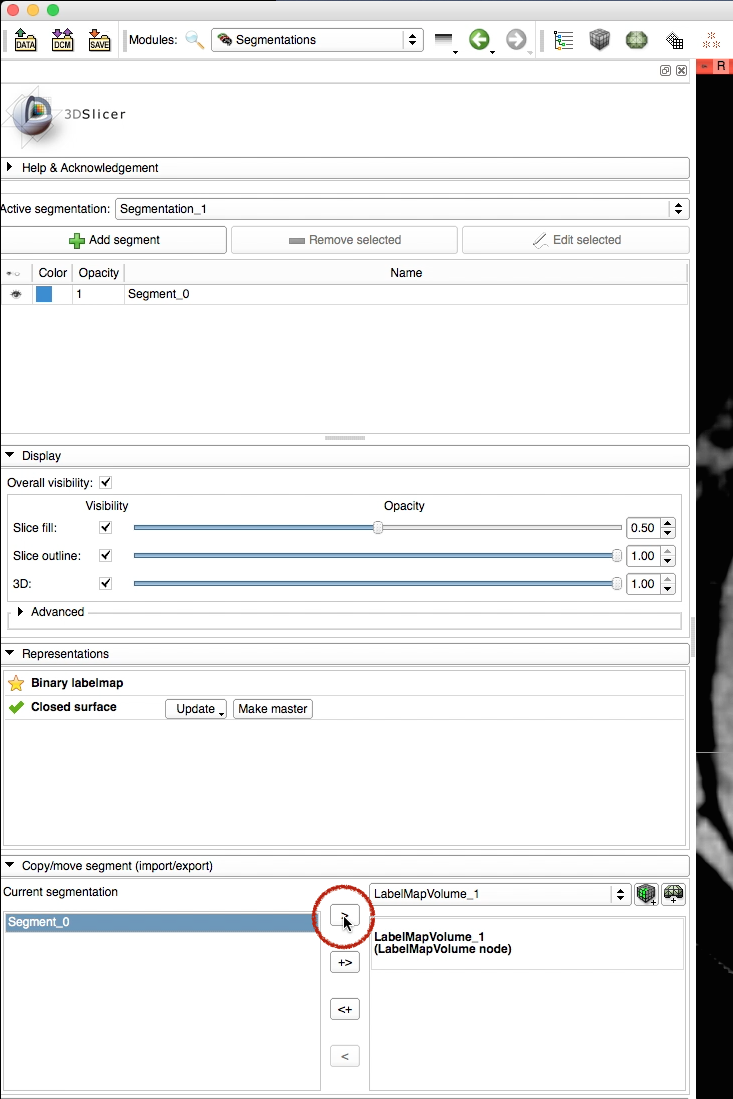The height and width of the screenshot is (1099, 733).
Task: Click Remove selected button
Action: 344,240
